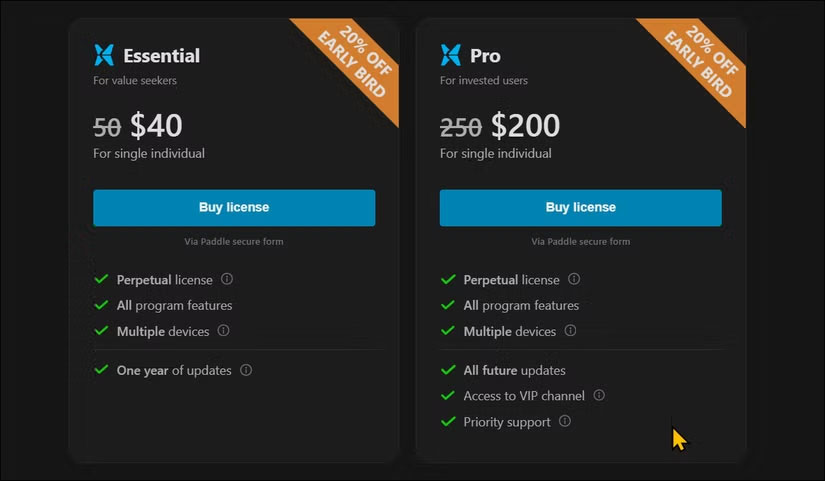
Task: Show info for Priority support
Action: 565,422
